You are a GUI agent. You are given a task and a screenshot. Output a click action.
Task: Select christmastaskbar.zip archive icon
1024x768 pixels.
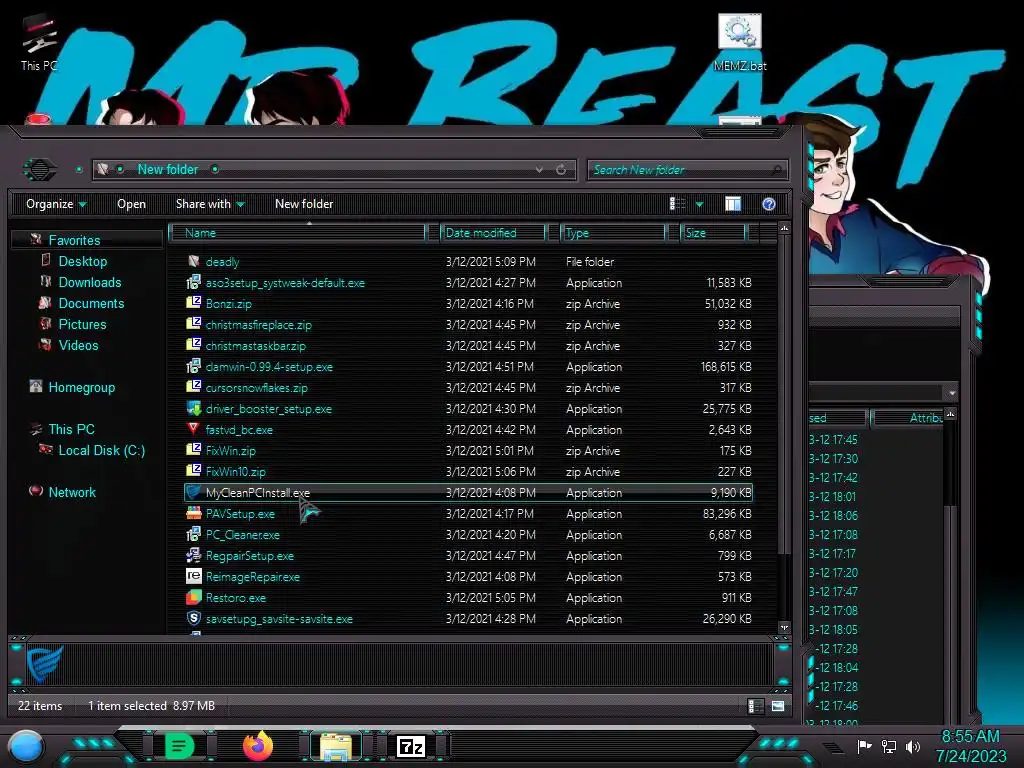point(193,345)
